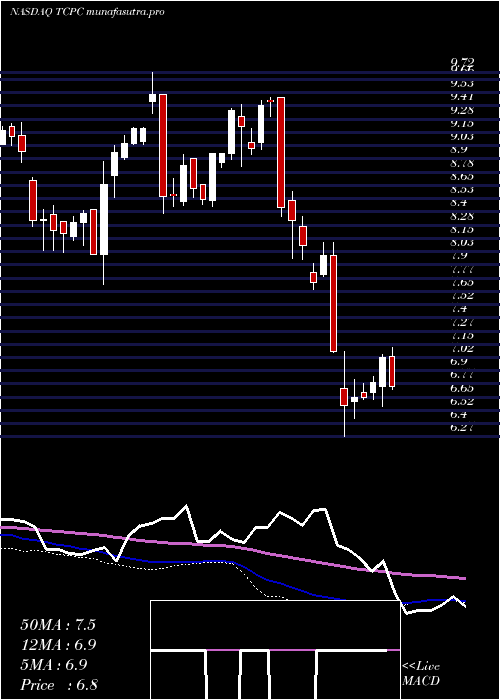The width and height of the screenshot is (500, 700).
Task: Click the 12MA : 6.9 readout
Action: 58,645
